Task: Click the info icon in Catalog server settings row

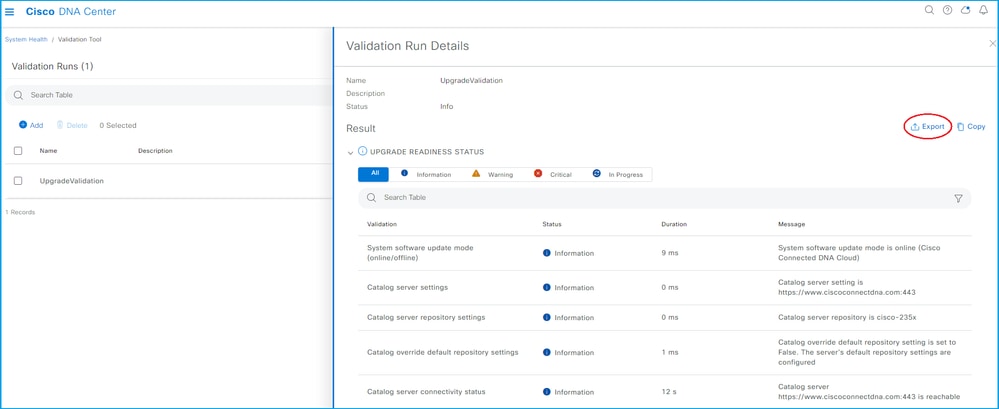Action: point(547,287)
